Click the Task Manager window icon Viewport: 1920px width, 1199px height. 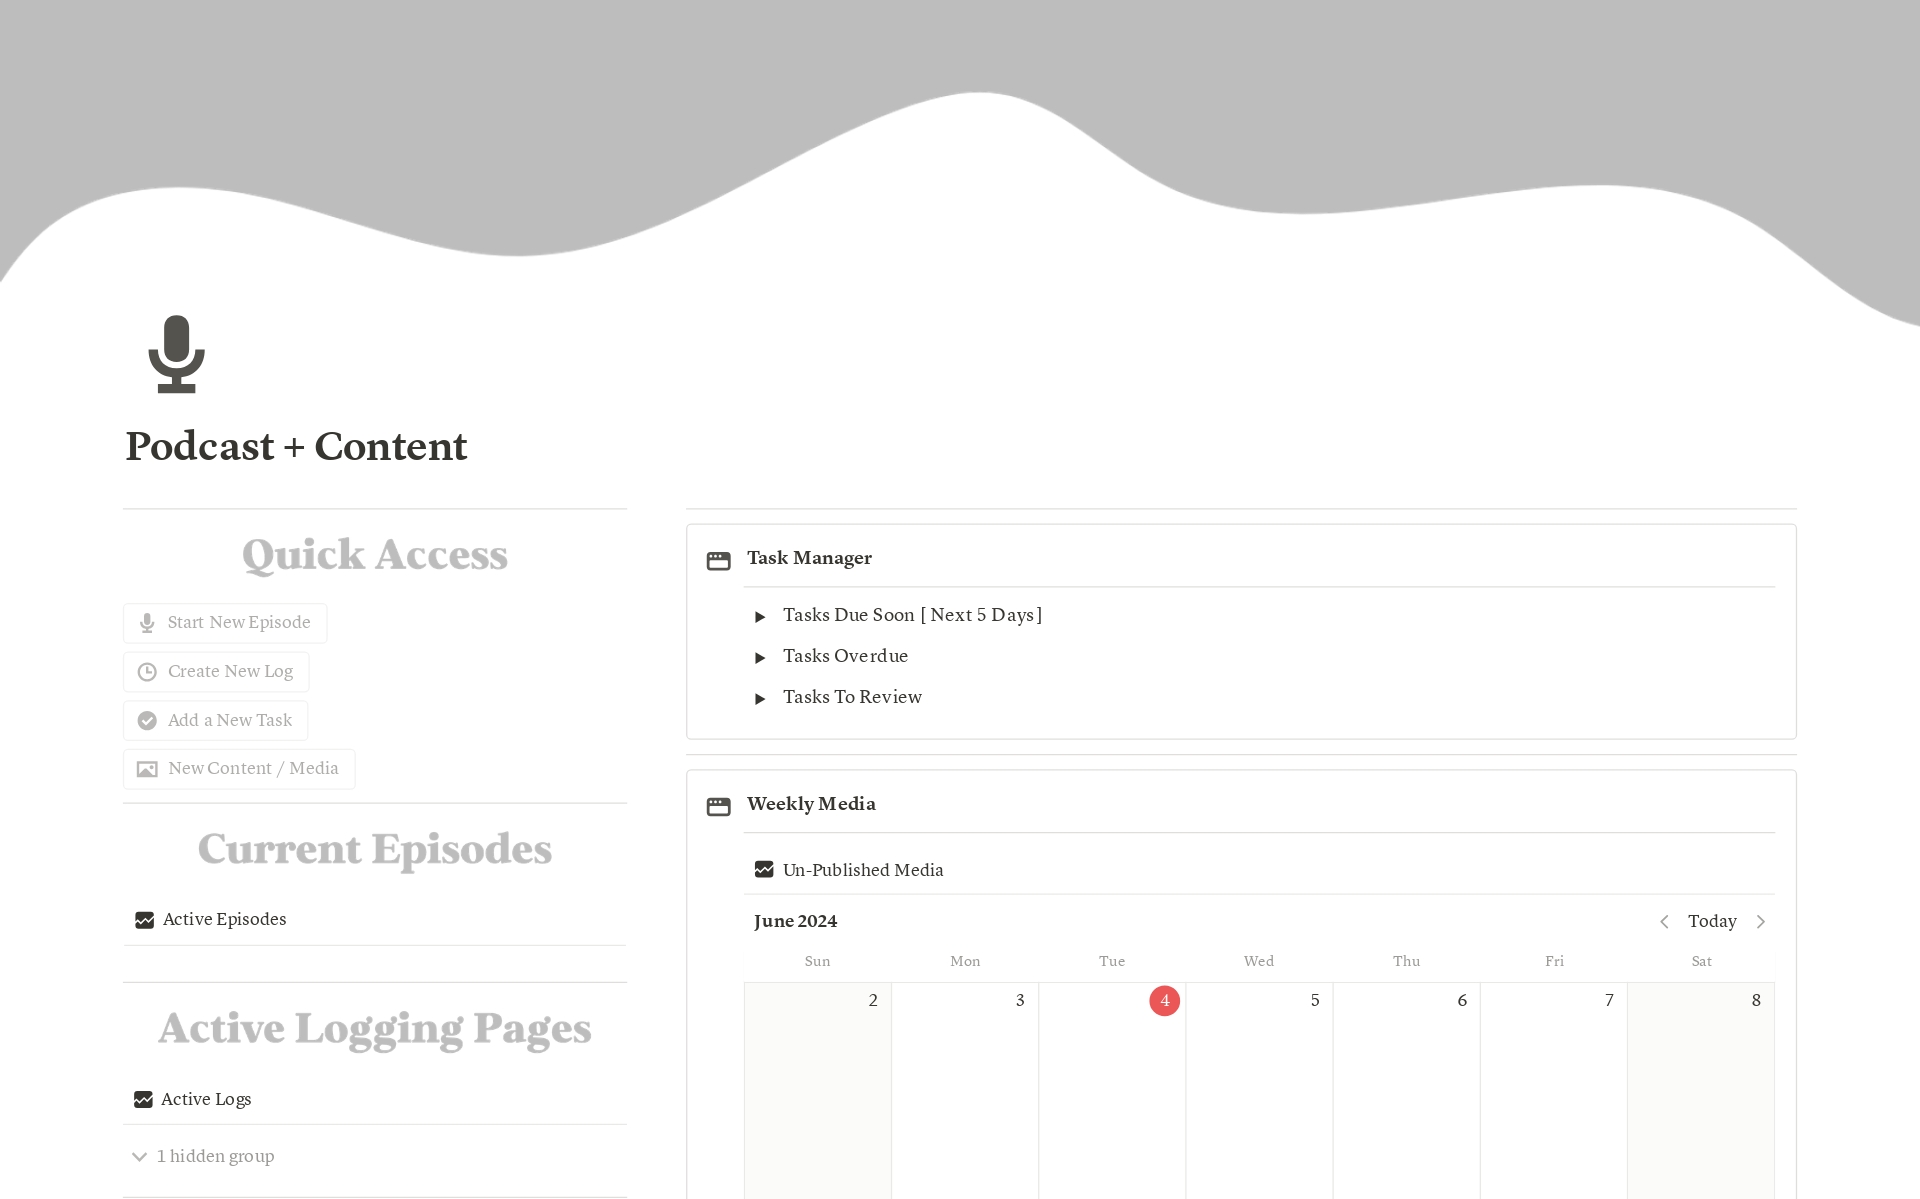pyautogui.click(x=718, y=561)
